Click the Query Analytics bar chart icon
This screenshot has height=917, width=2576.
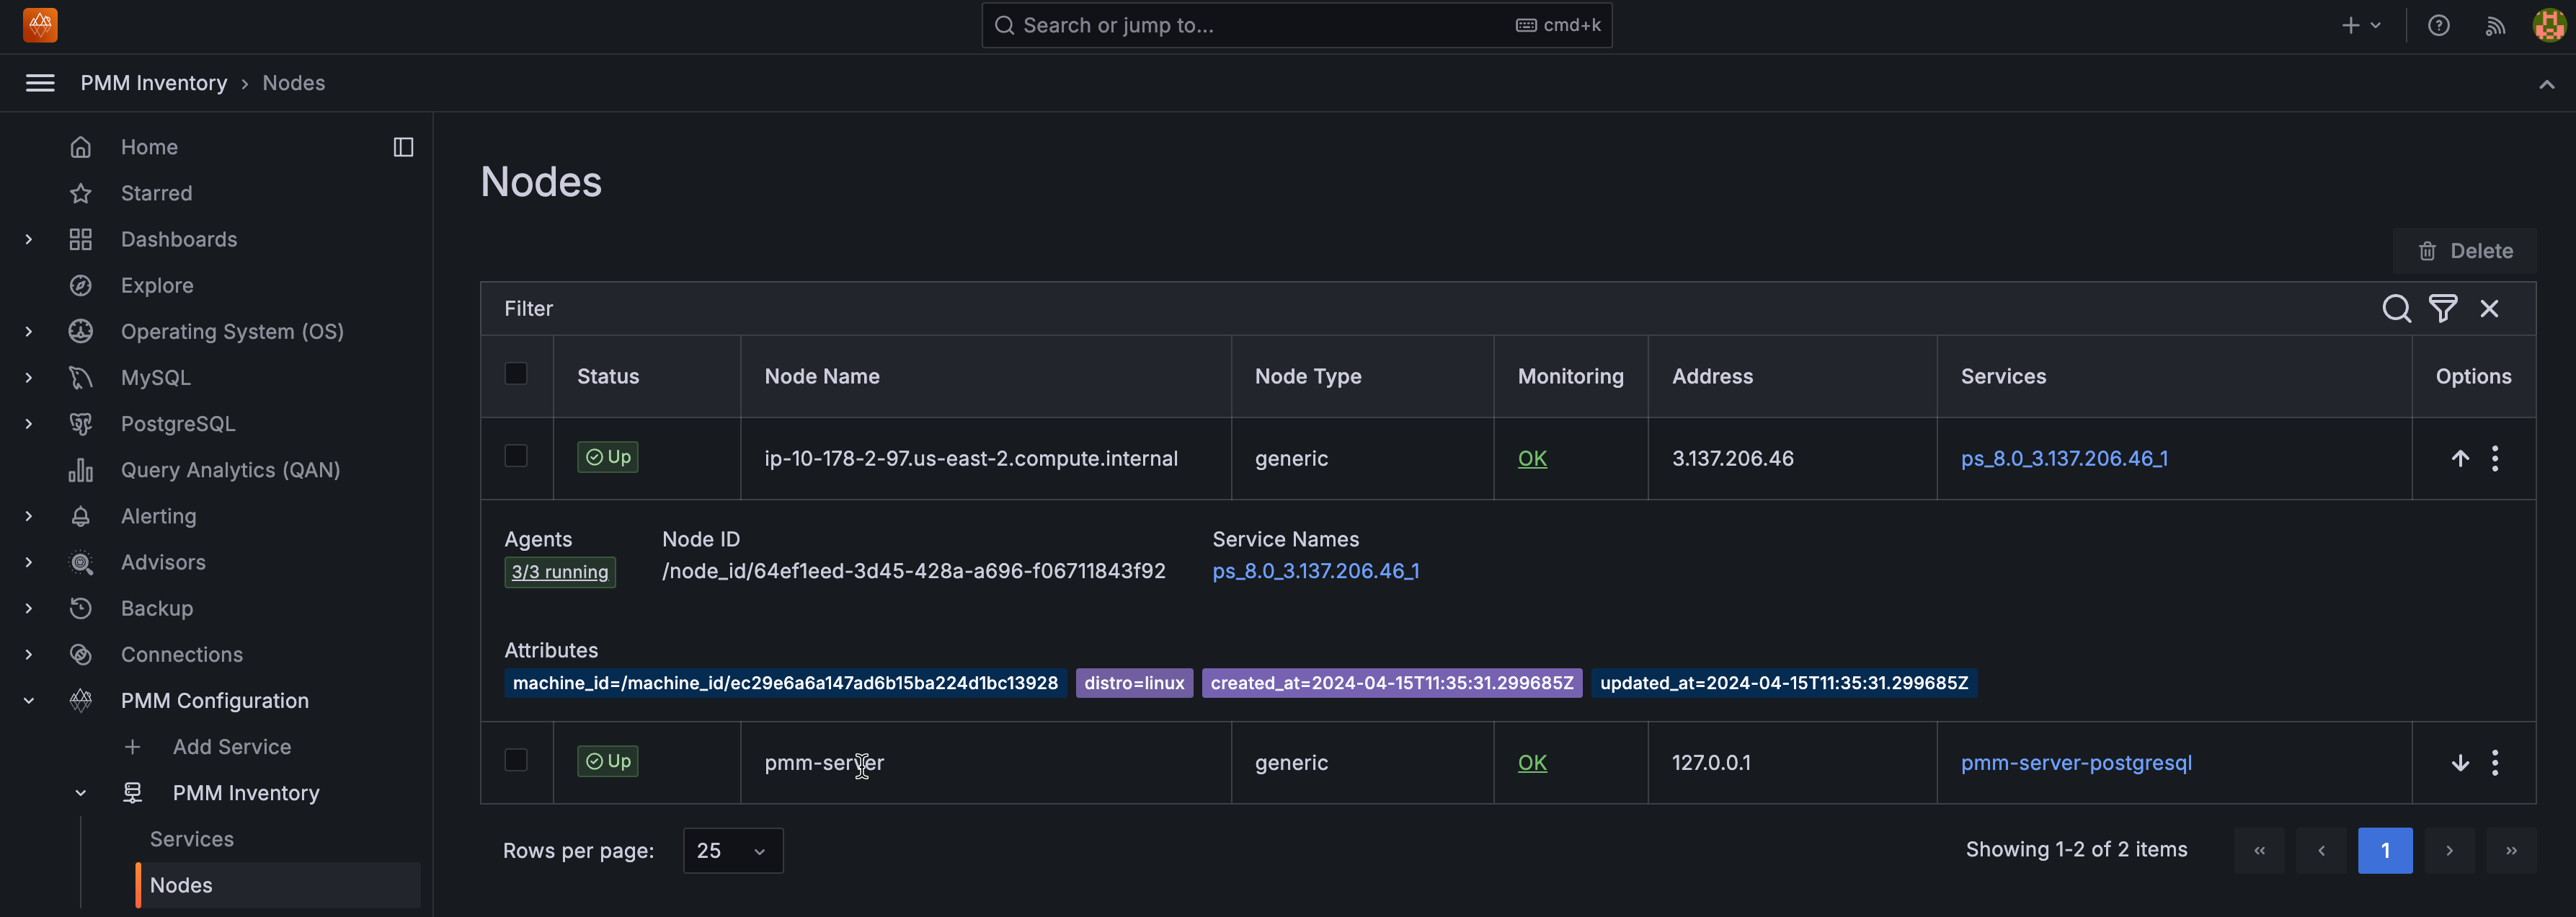(81, 470)
